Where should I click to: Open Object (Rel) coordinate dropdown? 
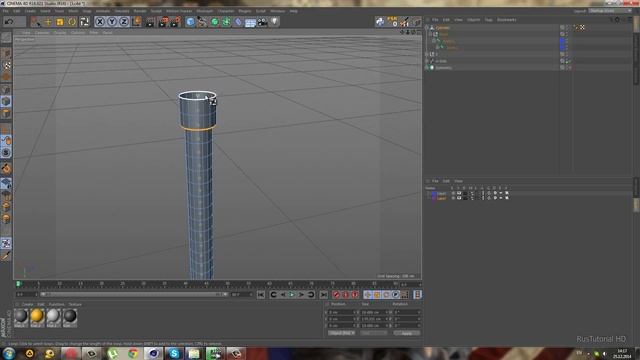tap(341, 333)
